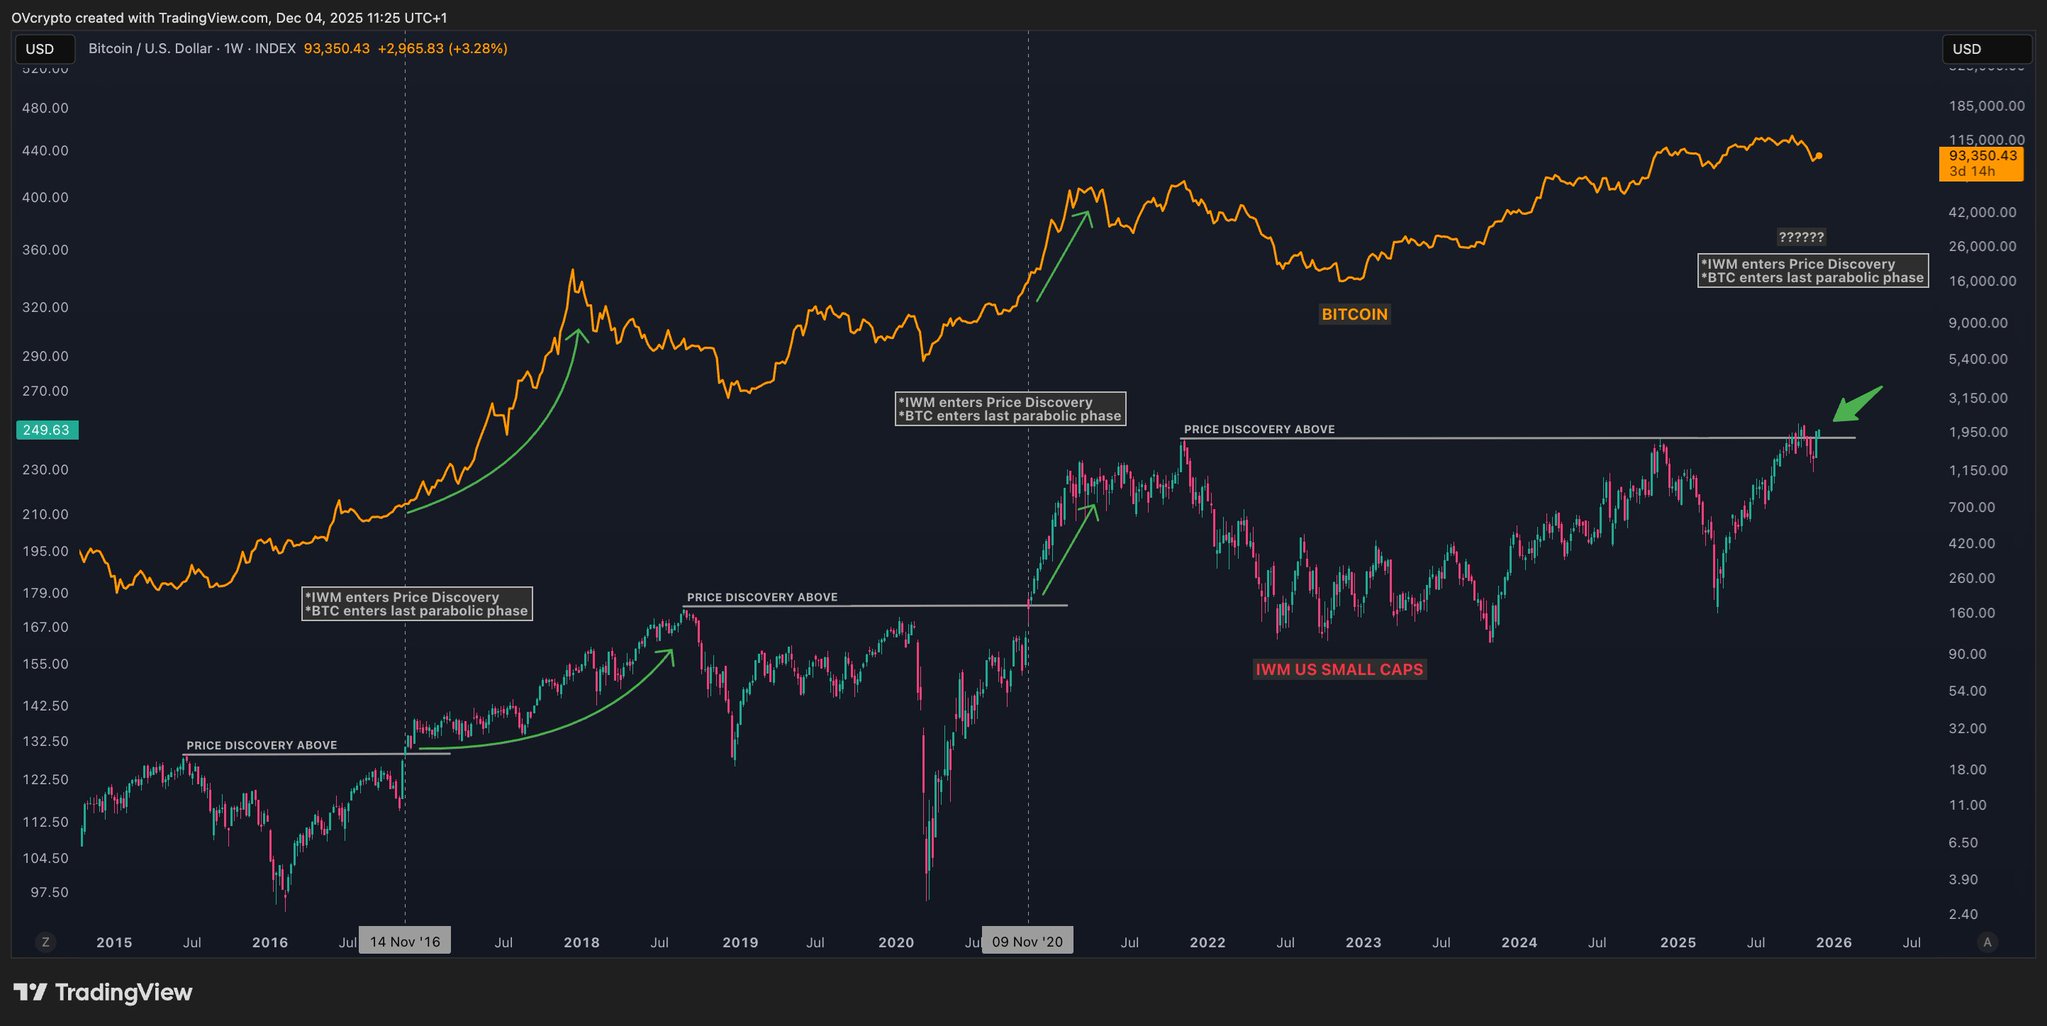Select the +2,965.83 (+3.28%) change value

[x=442, y=48]
